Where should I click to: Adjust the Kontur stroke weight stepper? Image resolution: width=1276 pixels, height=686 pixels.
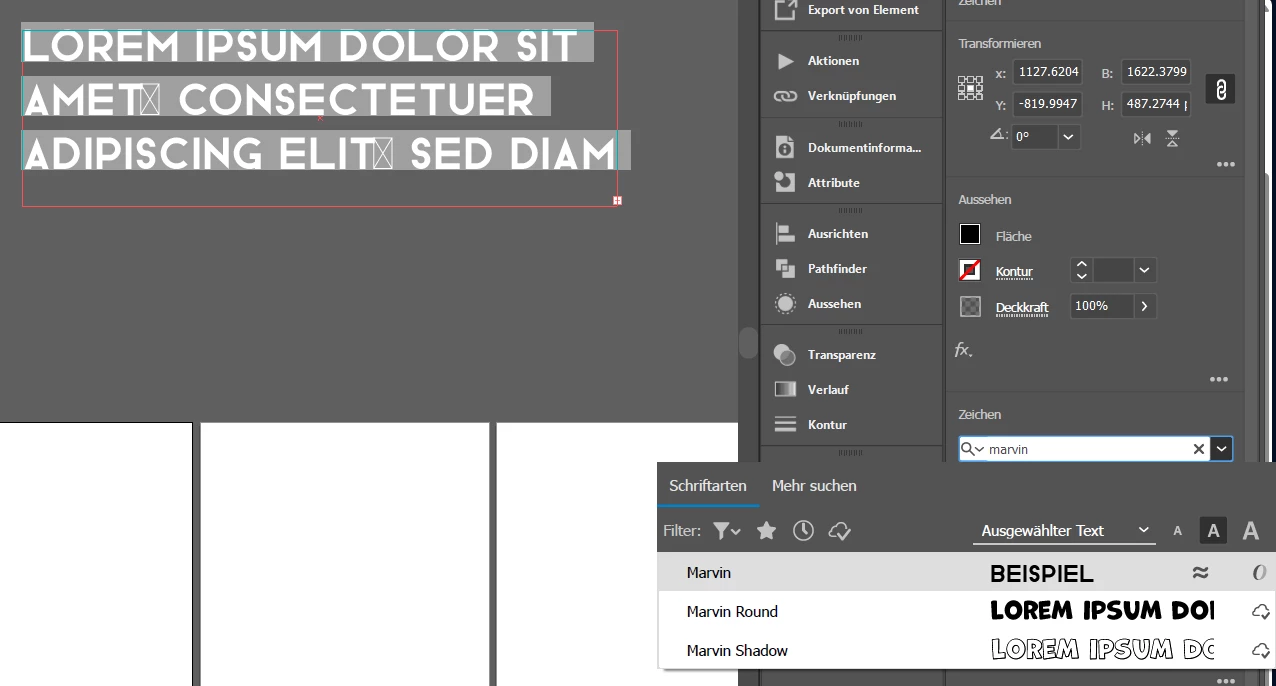point(1080,270)
